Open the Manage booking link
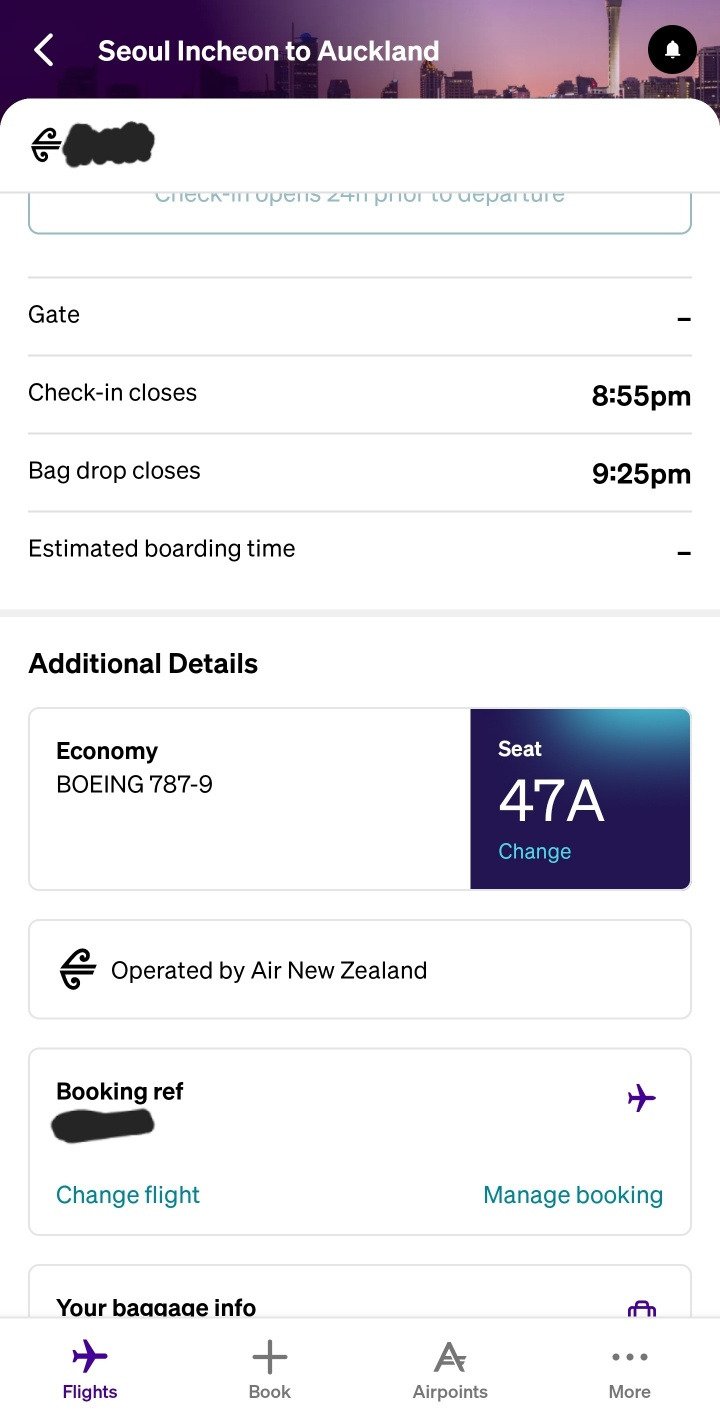The height and width of the screenshot is (1416, 720). pyautogui.click(x=573, y=1195)
